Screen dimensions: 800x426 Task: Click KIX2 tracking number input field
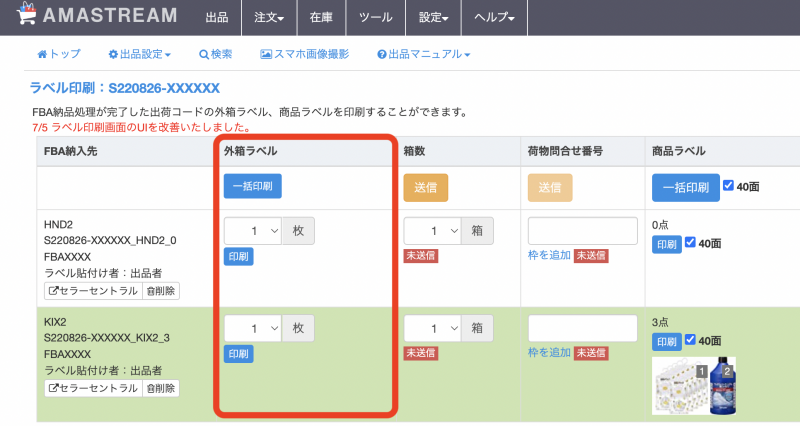coord(583,328)
